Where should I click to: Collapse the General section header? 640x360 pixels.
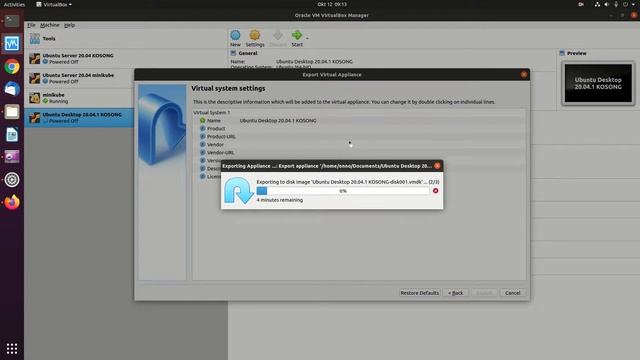(244, 53)
